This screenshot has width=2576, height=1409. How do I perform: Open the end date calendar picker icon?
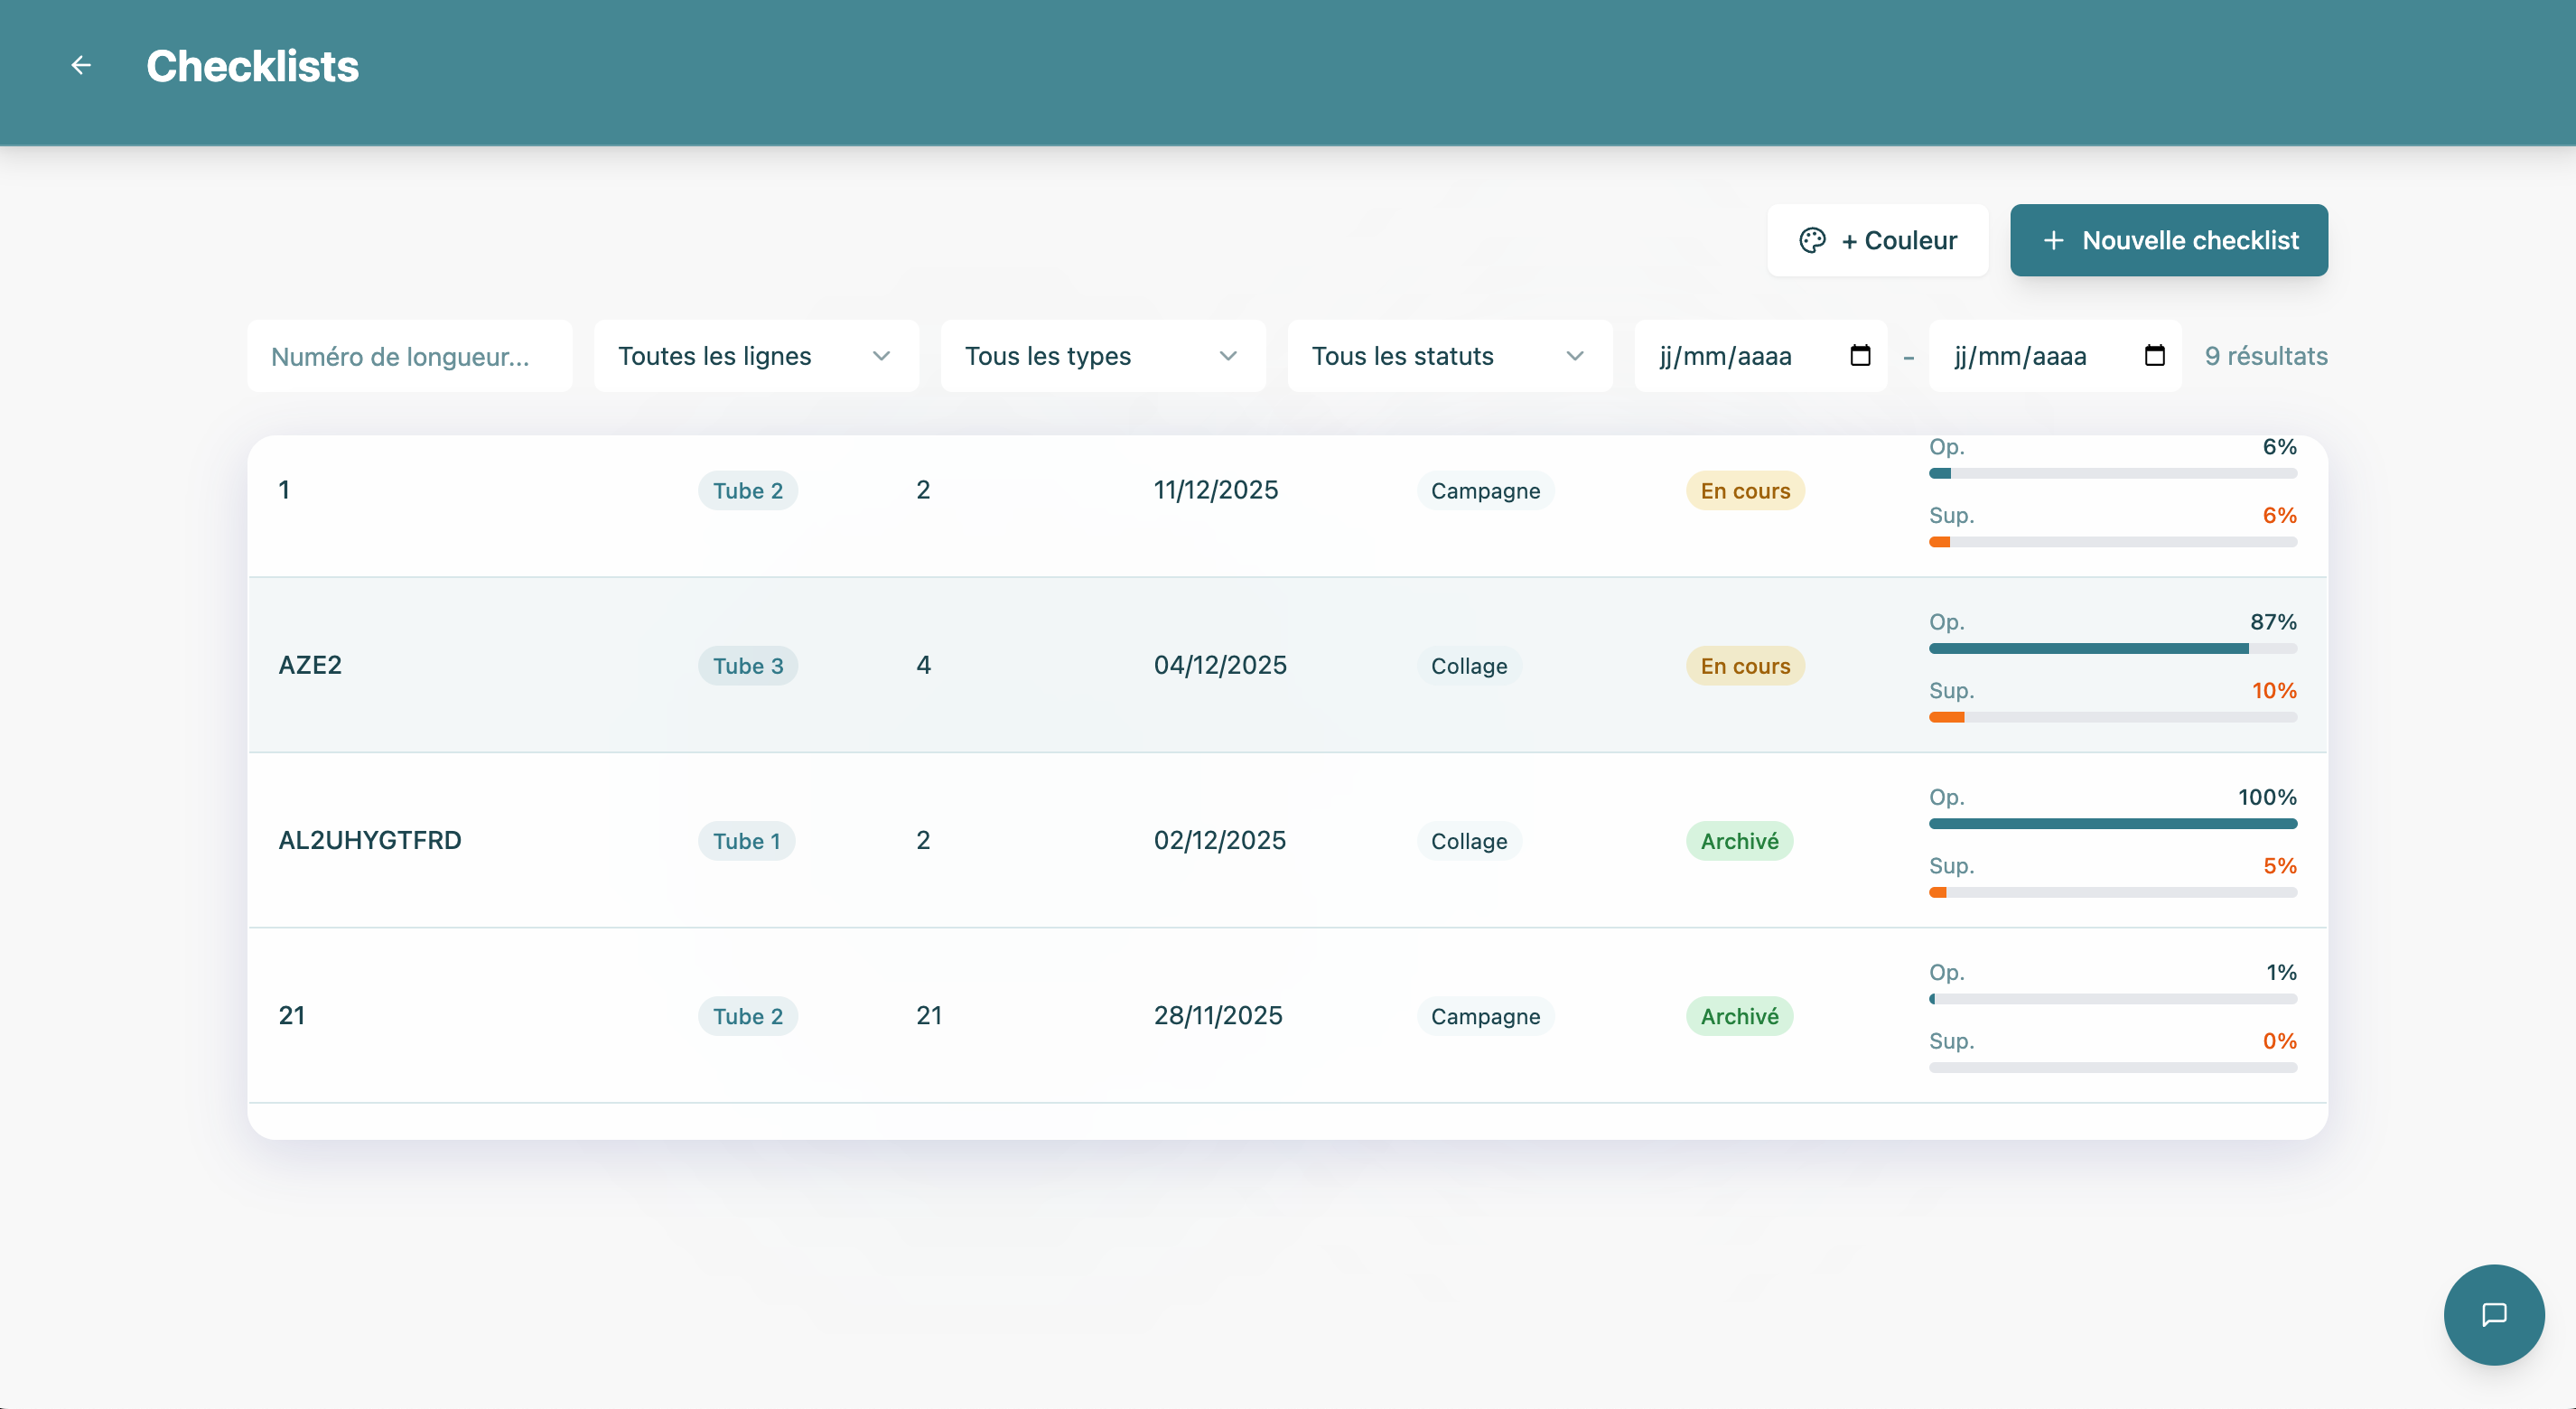click(2154, 355)
